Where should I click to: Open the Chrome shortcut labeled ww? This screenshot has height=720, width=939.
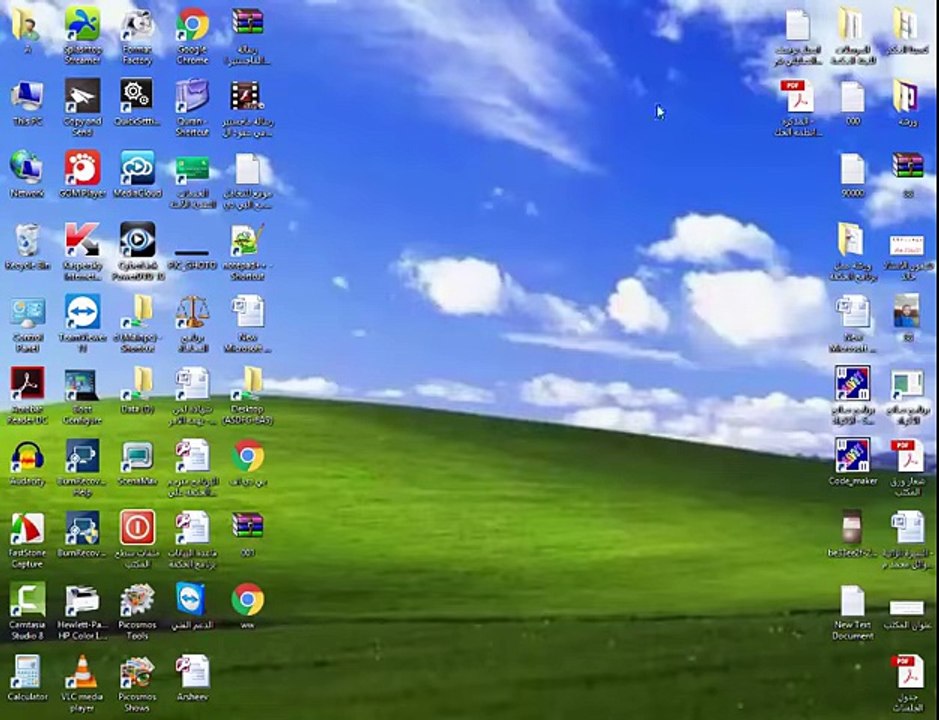247,605
